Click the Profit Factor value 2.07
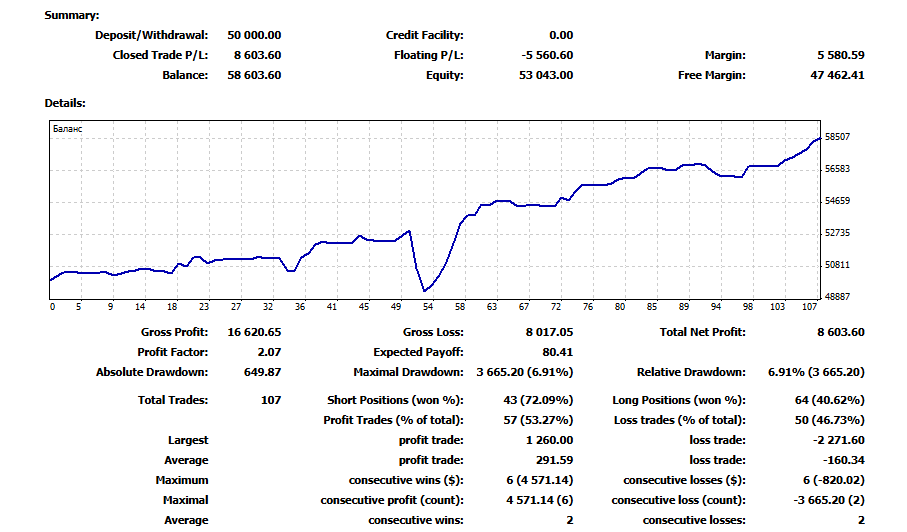This screenshot has height=532, width=907. click(x=269, y=352)
